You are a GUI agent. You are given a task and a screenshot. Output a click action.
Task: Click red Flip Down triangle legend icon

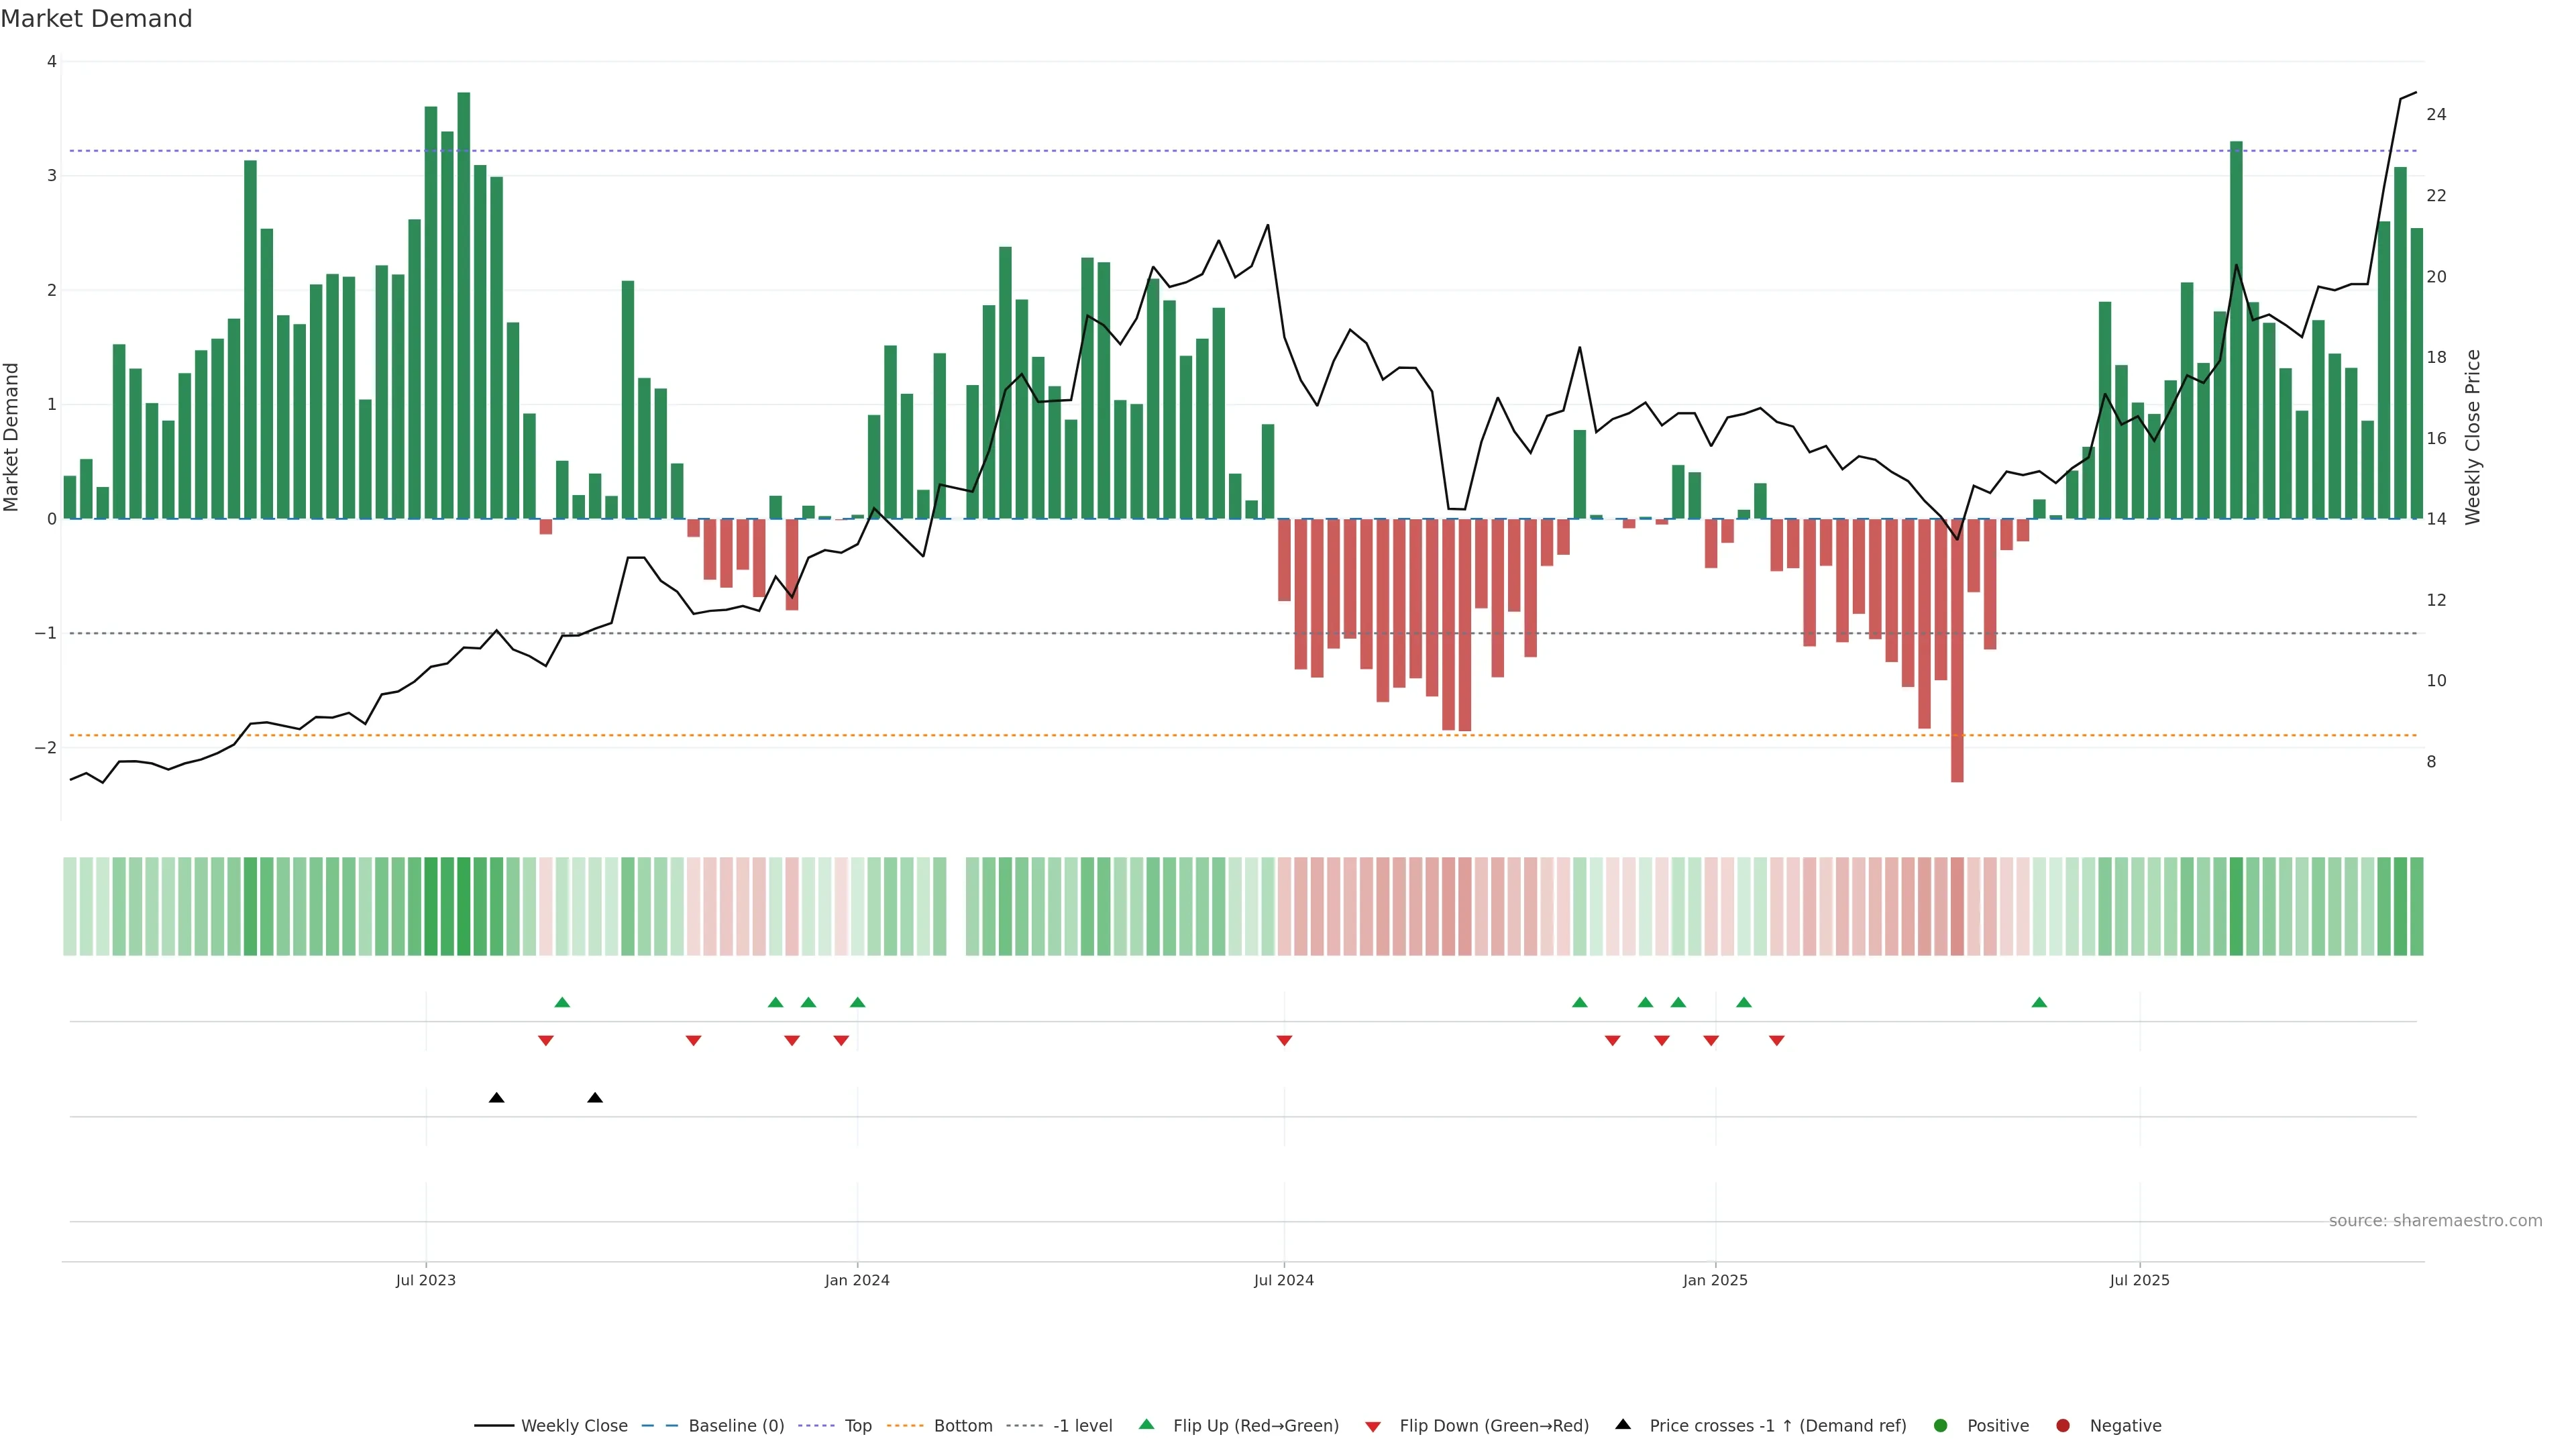pyautogui.click(x=1373, y=1427)
